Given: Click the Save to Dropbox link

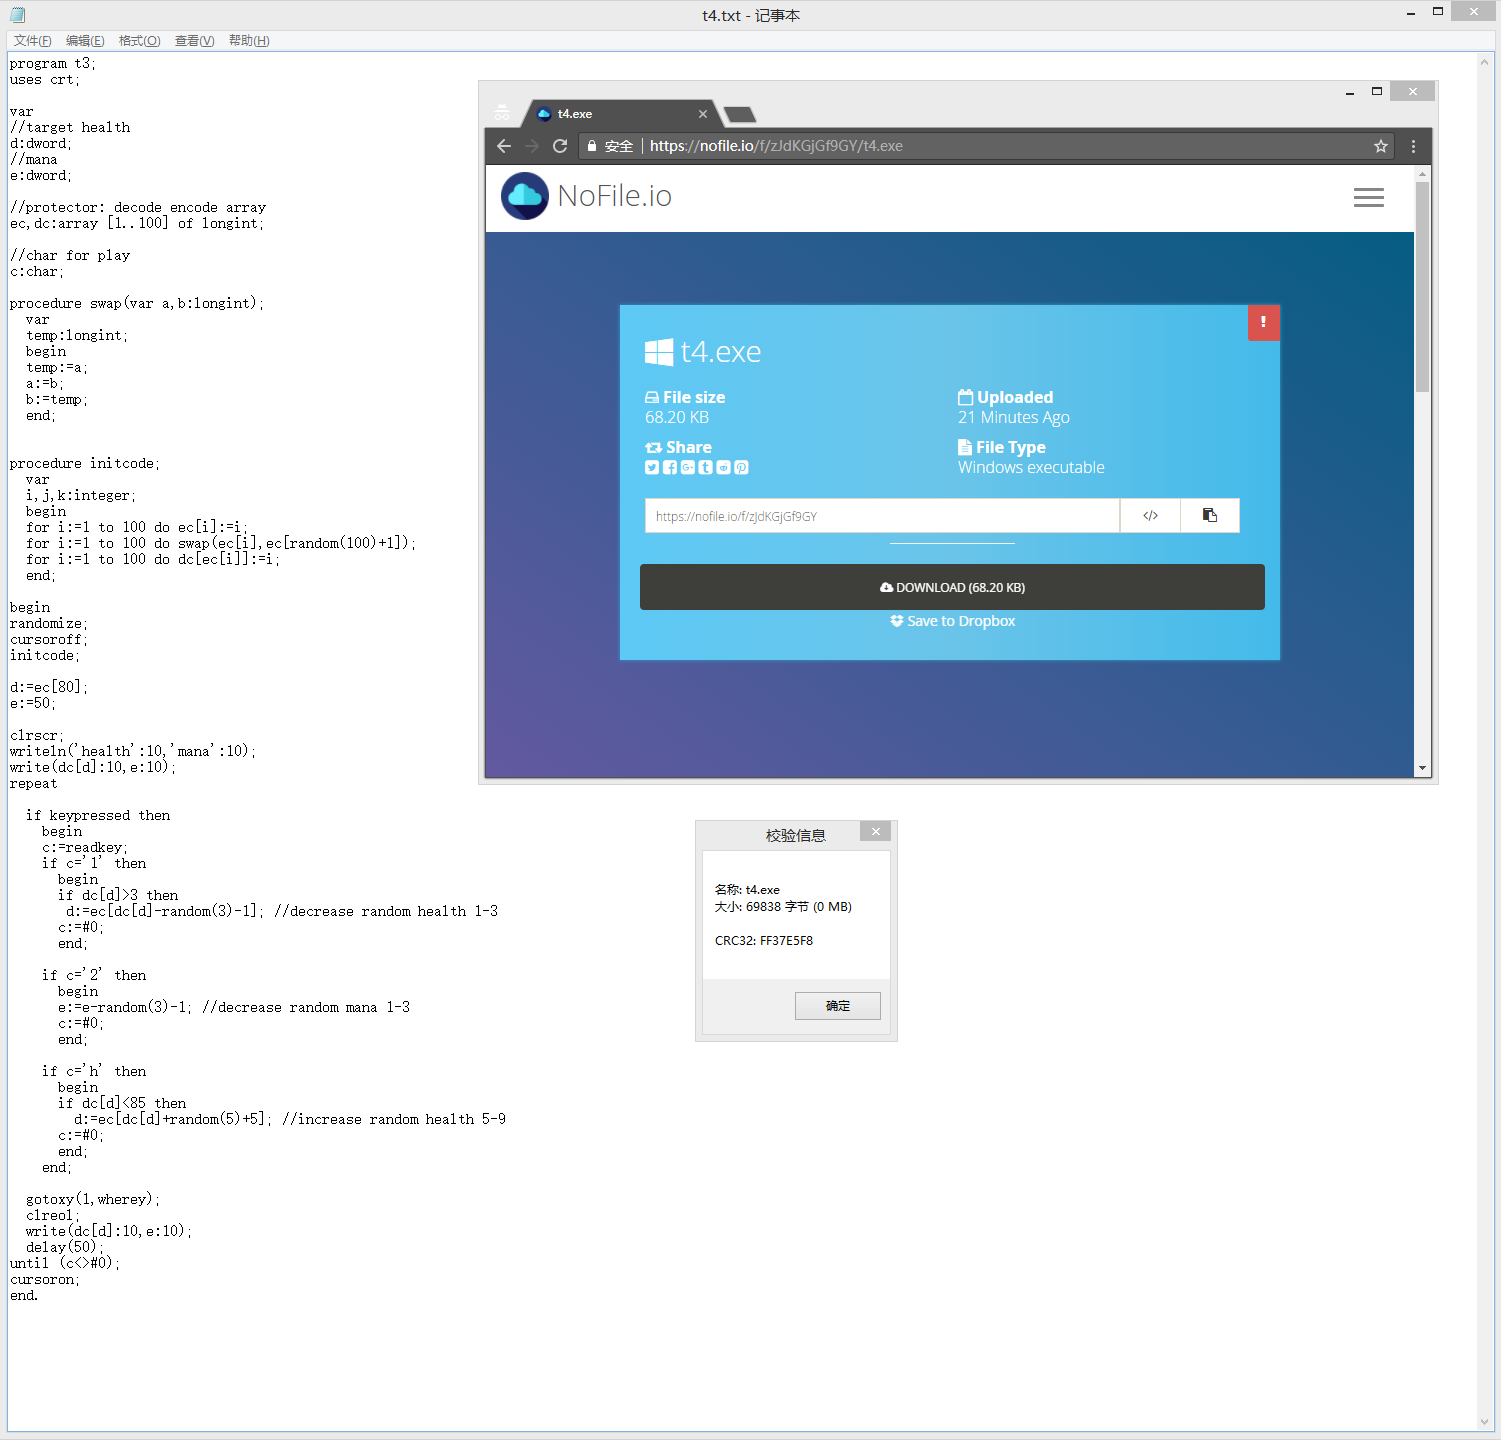Looking at the screenshot, I should [953, 621].
